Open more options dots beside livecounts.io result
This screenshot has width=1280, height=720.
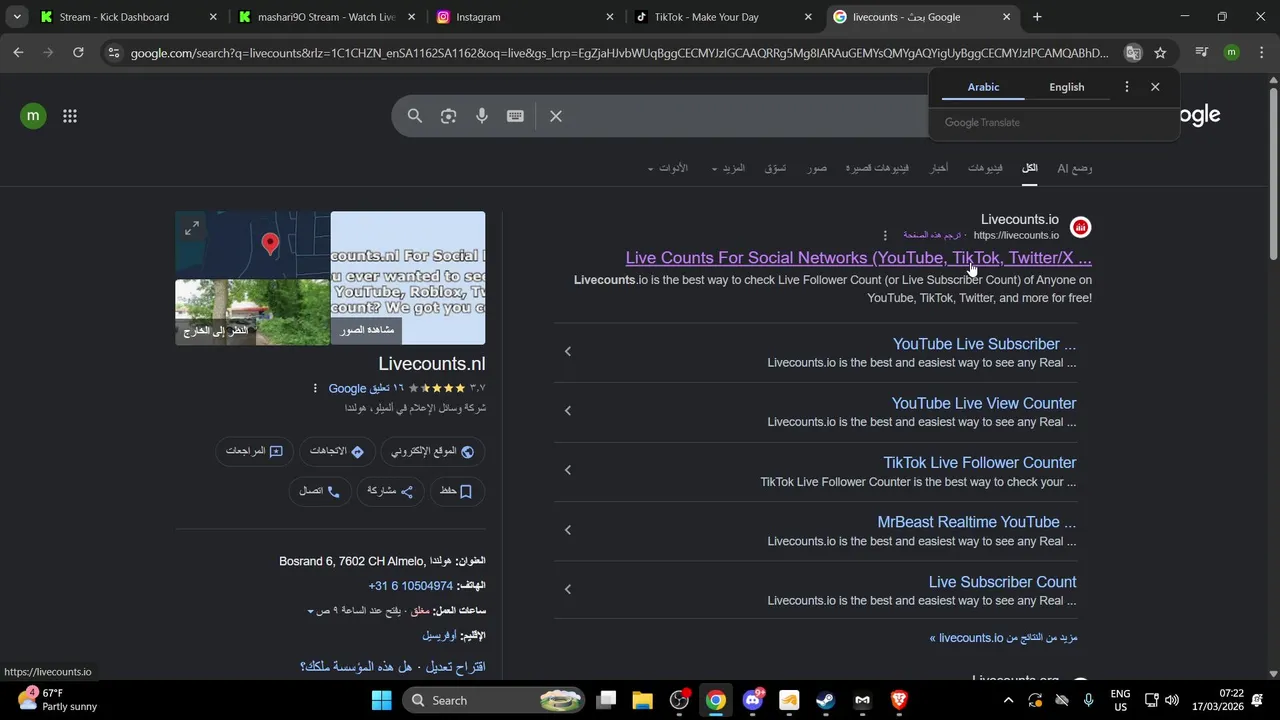pyautogui.click(x=885, y=236)
